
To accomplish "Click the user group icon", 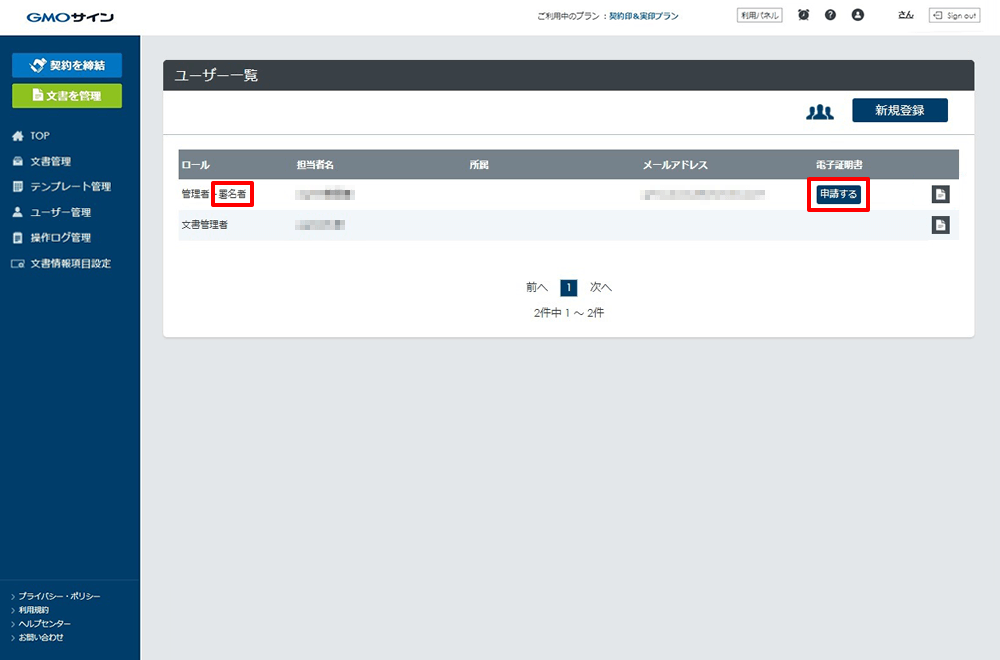I will coord(820,112).
